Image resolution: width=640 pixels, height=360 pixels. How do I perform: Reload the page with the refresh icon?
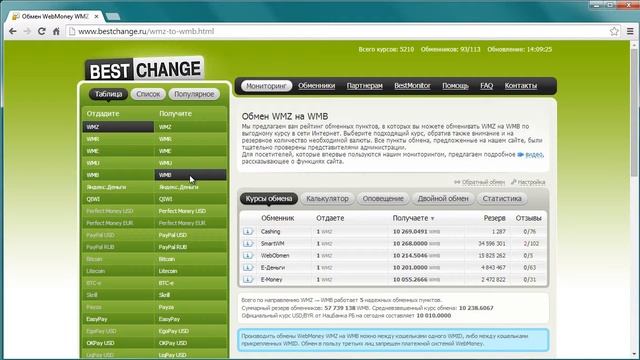(x=41, y=31)
